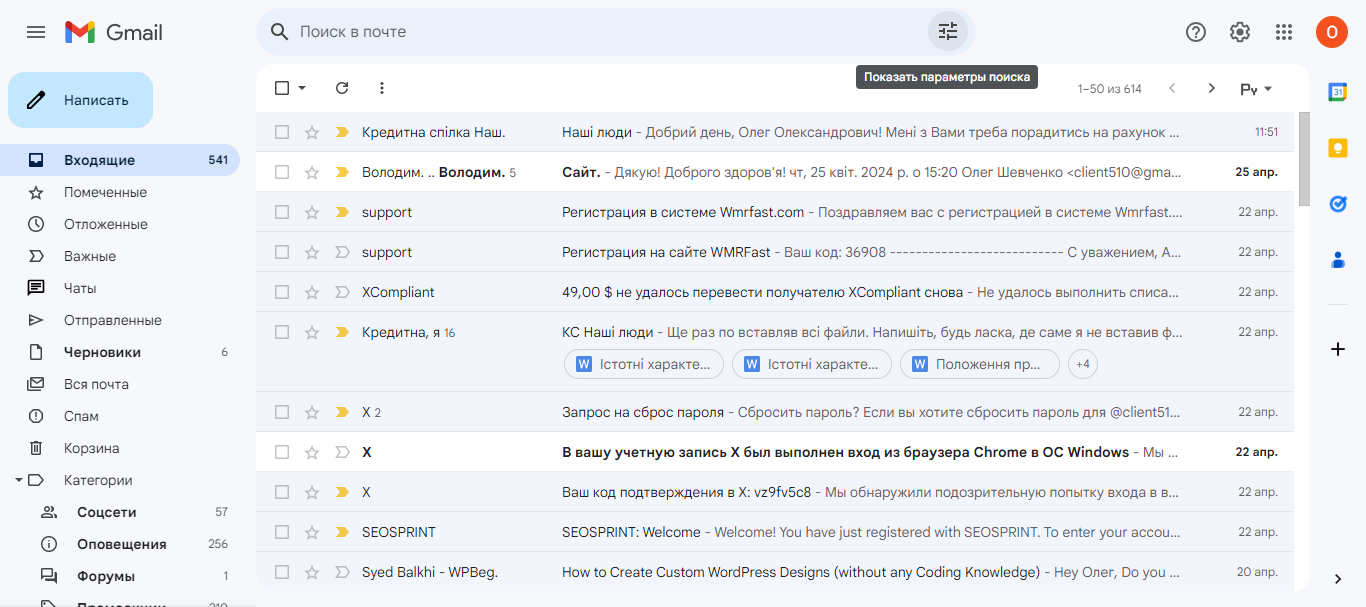Viewport: 1366px width, 607px height.
Task: Expand the select-all dropdown arrow
Action: 302,88
